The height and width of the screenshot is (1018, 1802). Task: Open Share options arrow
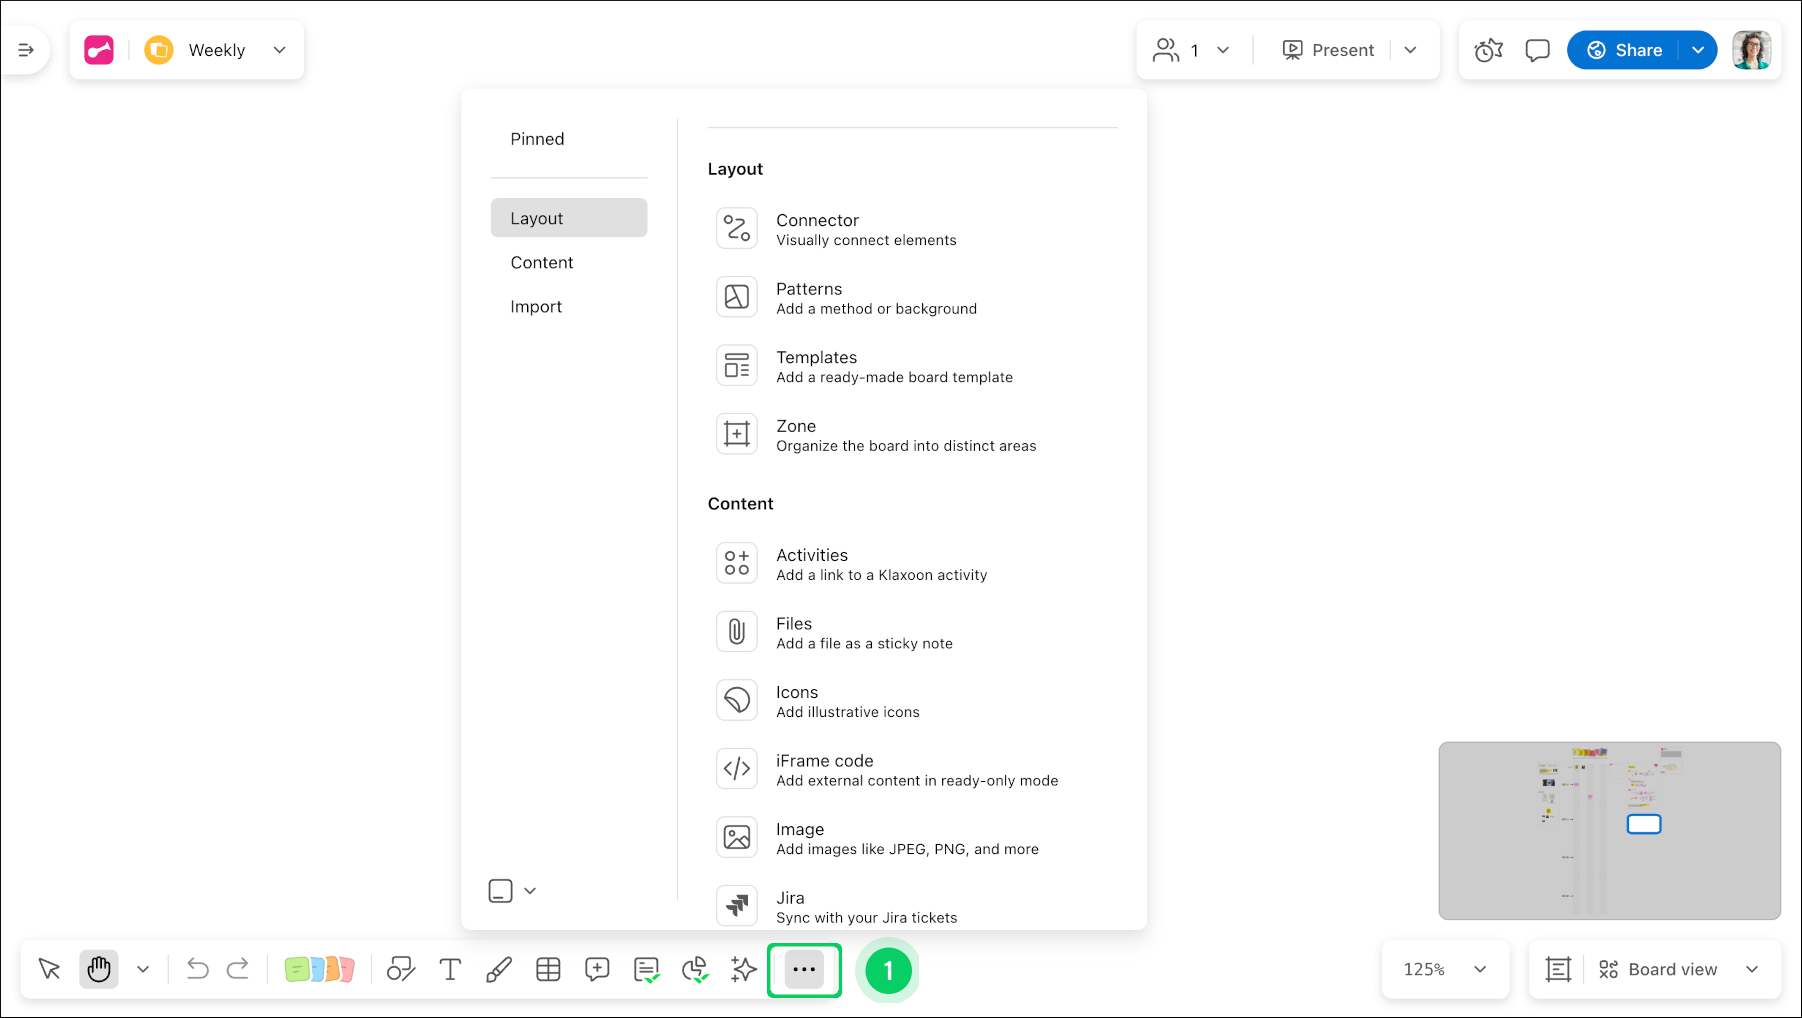click(1698, 50)
